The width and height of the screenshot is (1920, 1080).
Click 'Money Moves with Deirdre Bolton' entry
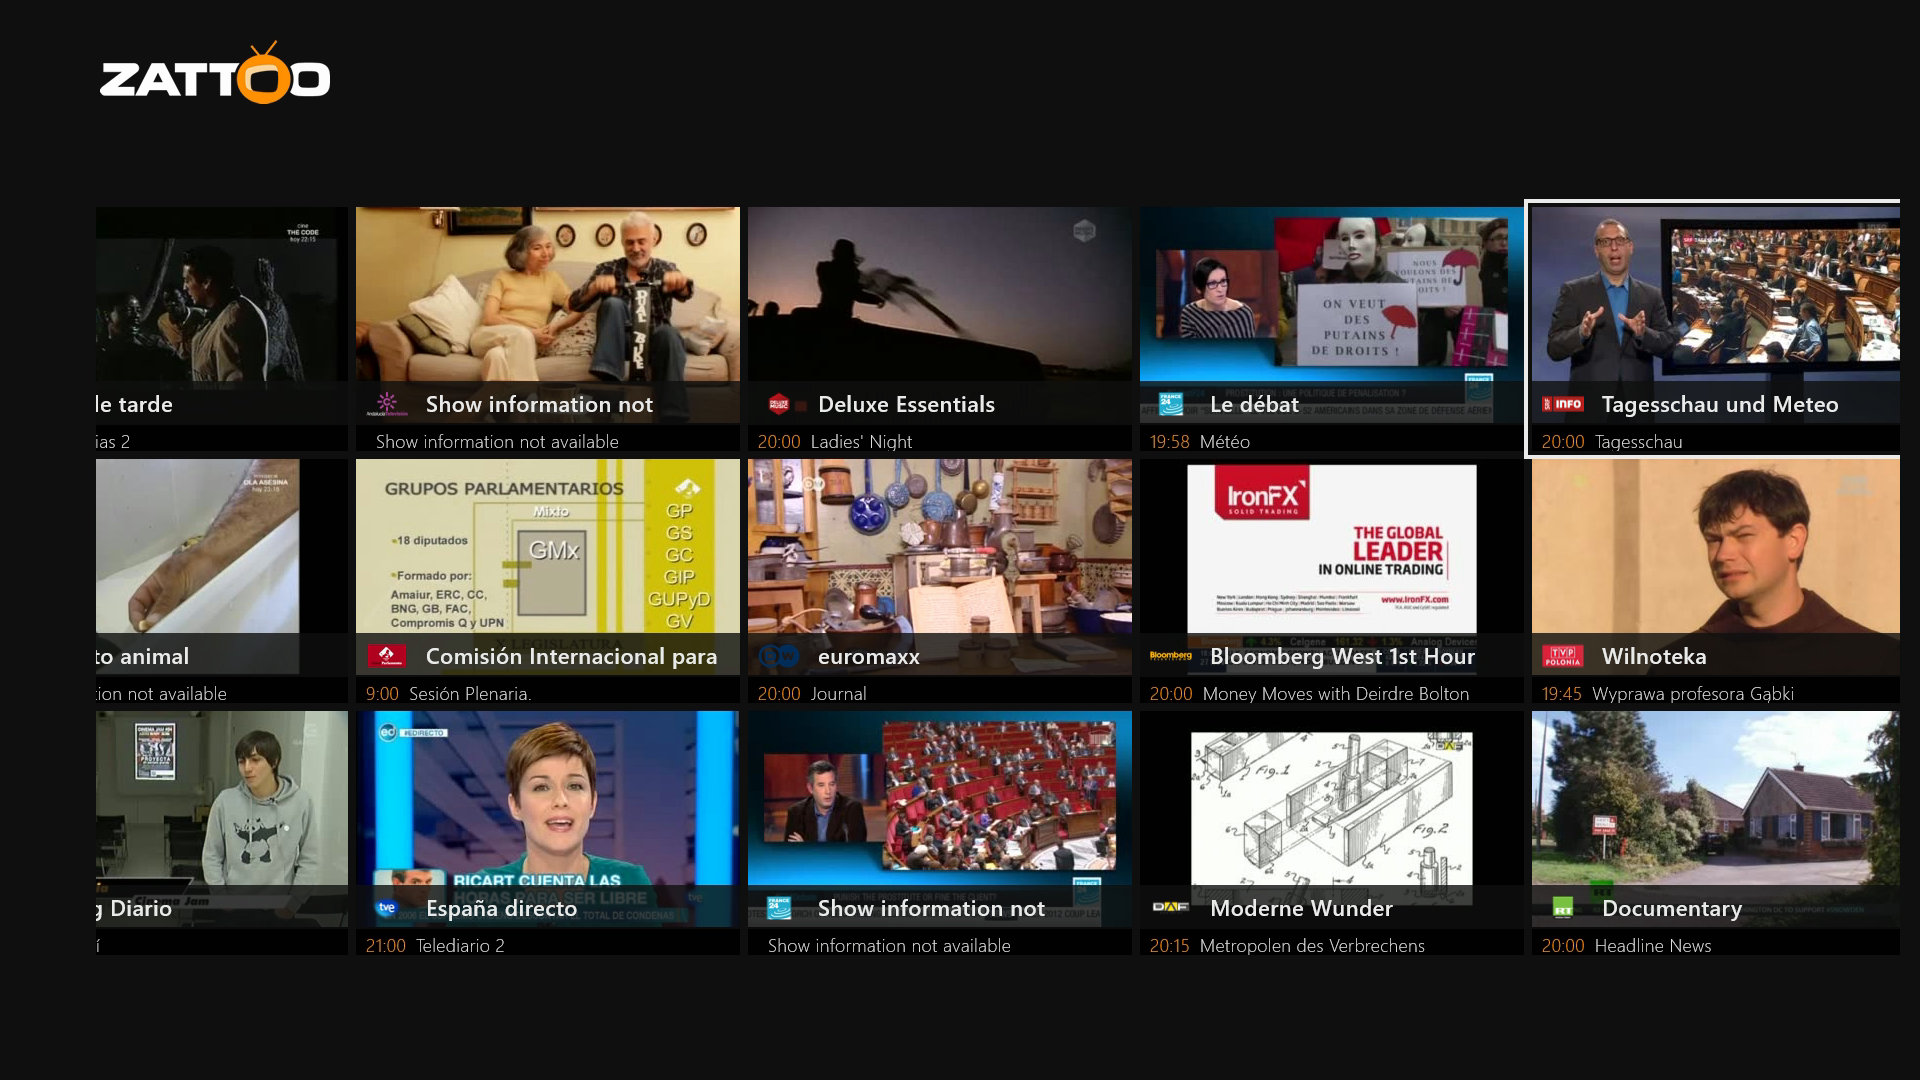(1336, 693)
